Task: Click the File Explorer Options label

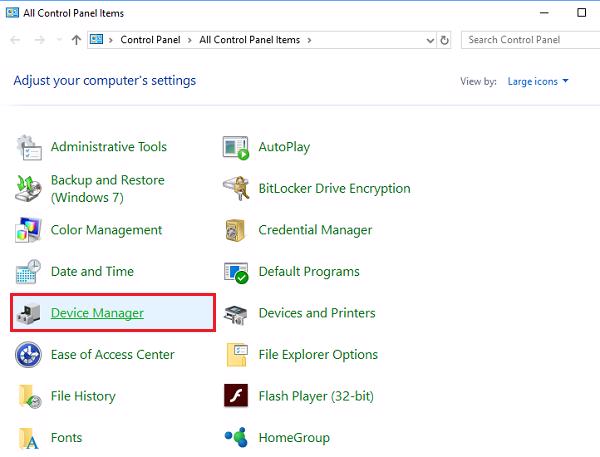Action: [318, 355]
